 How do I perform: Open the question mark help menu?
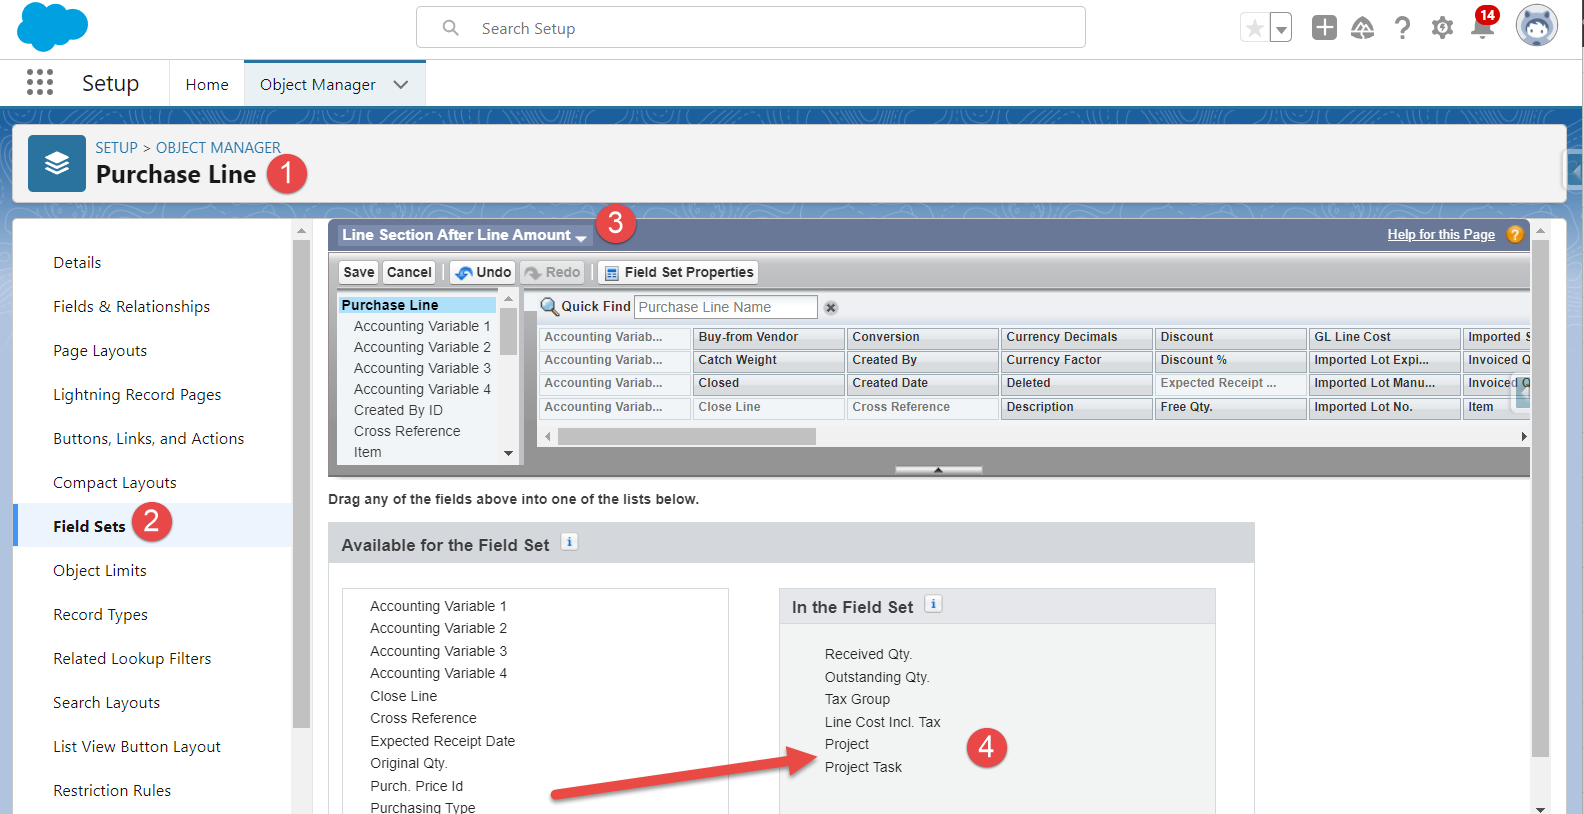pos(1402,28)
